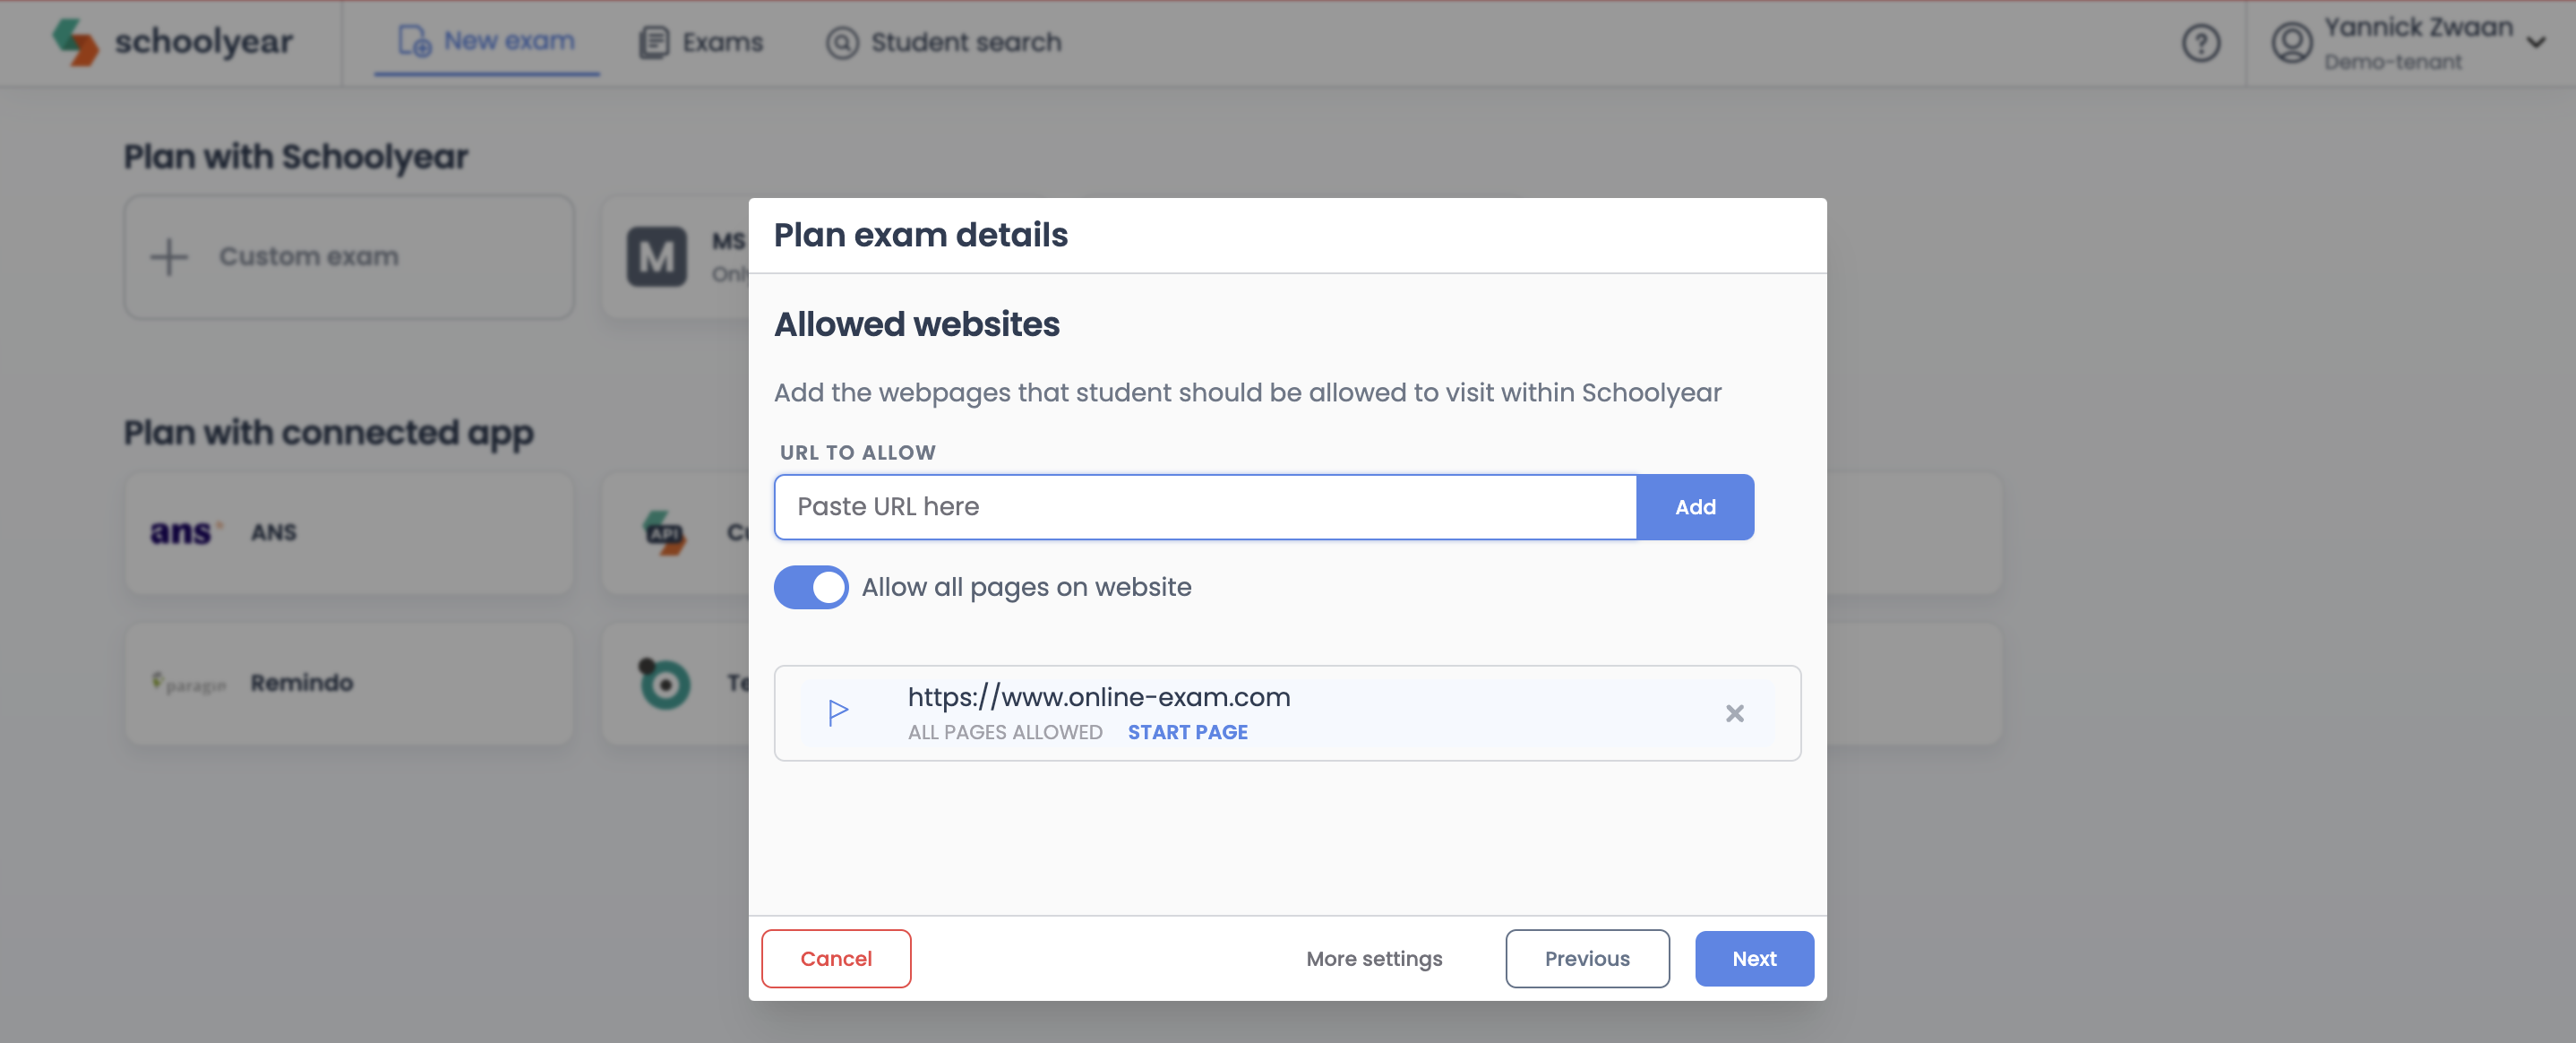Toggle Allow all pages on website
The height and width of the screenshot is (1043, 2576).
pos(810,587)
